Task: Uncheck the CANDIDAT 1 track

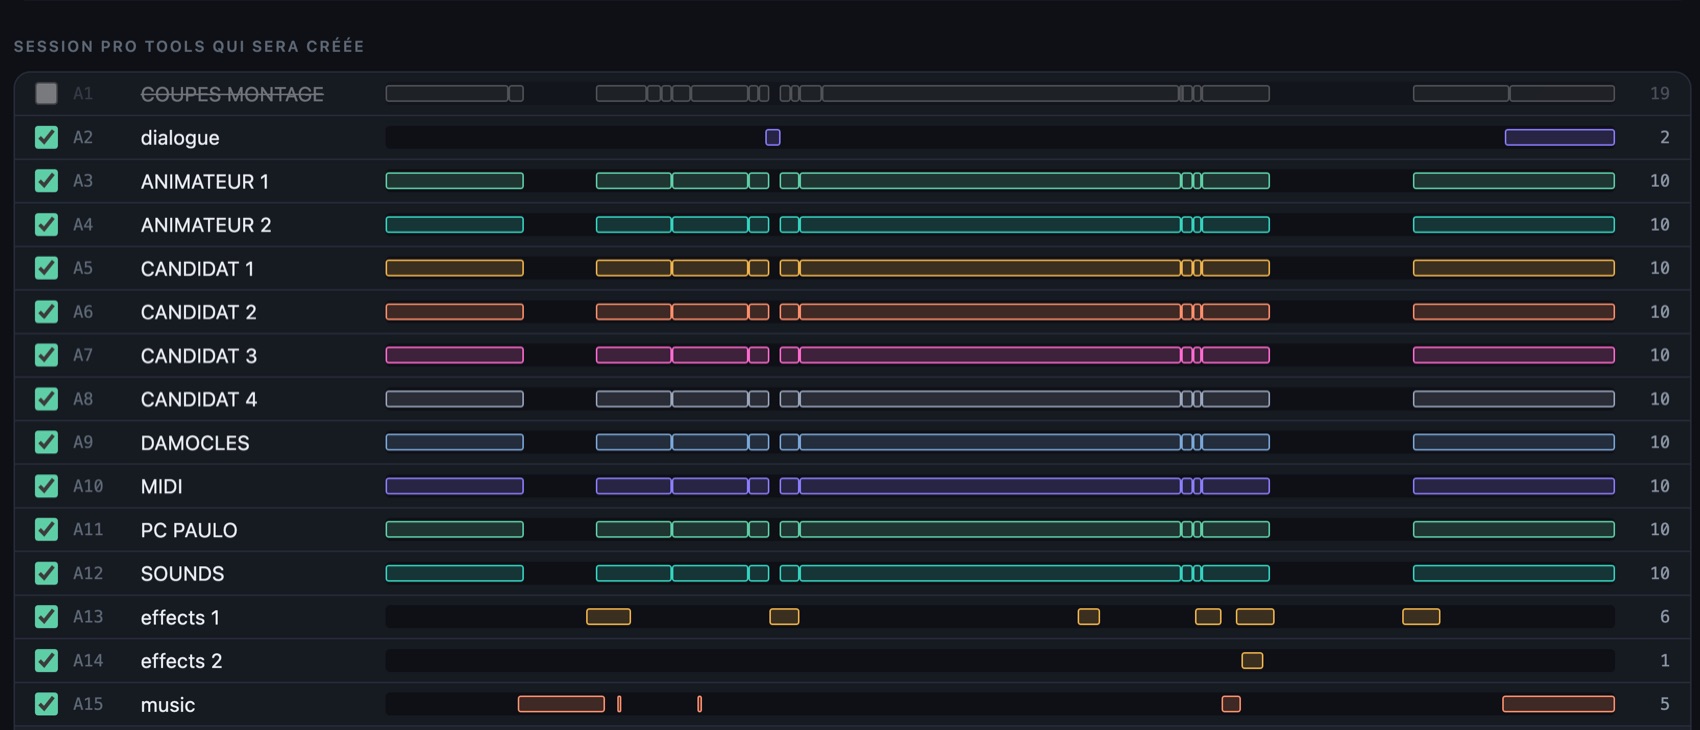Action: 46,268
